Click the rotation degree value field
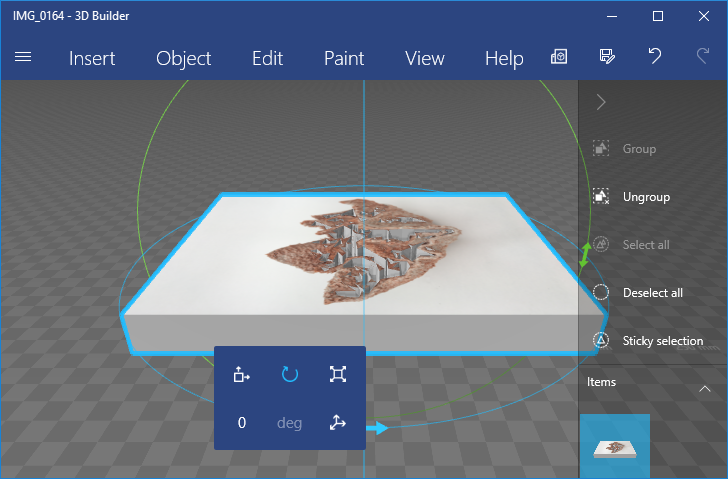 click(242, 423)
